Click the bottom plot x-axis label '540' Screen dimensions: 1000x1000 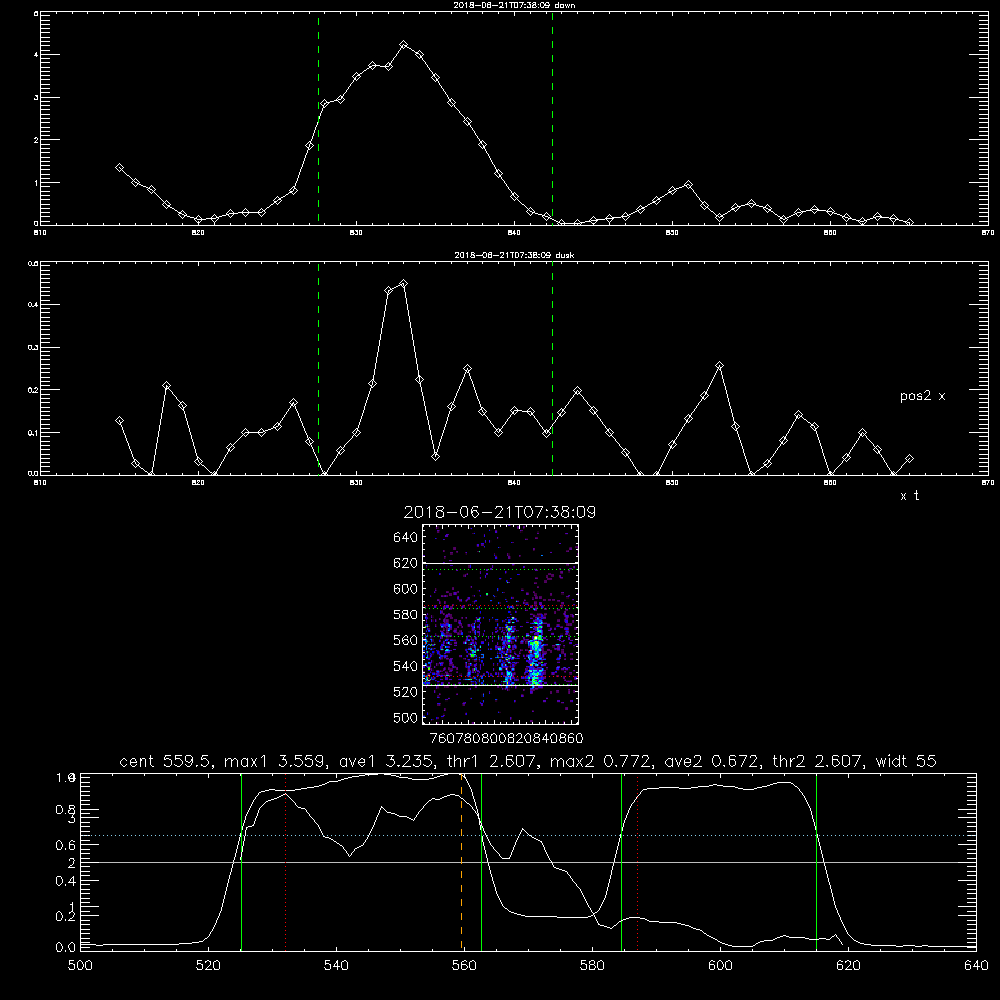pos(336,966)
